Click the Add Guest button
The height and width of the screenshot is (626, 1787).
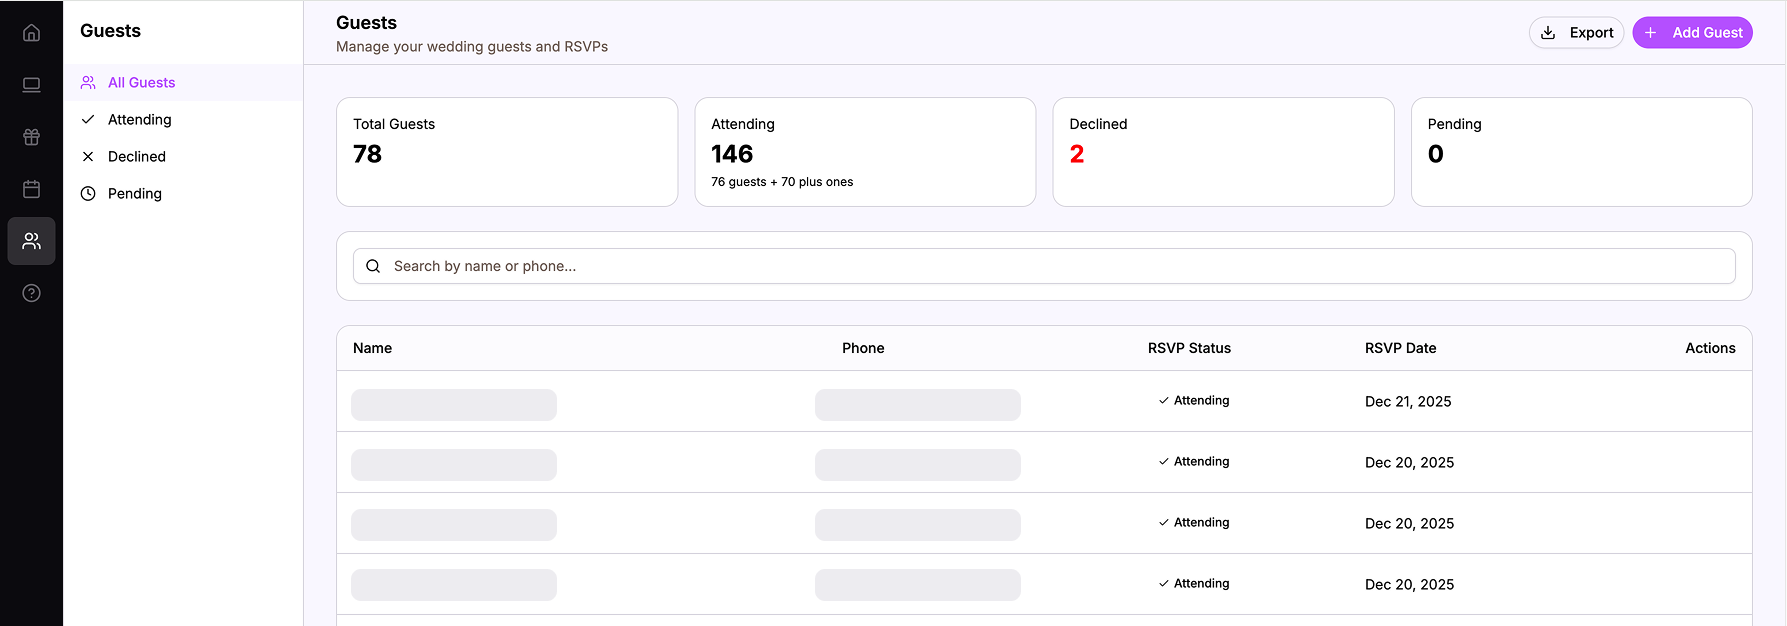pos(1692,33)
